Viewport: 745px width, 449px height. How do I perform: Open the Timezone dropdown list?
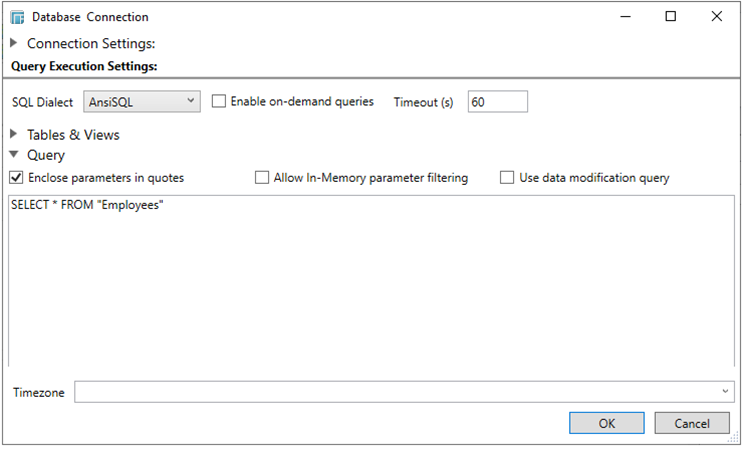725,393
